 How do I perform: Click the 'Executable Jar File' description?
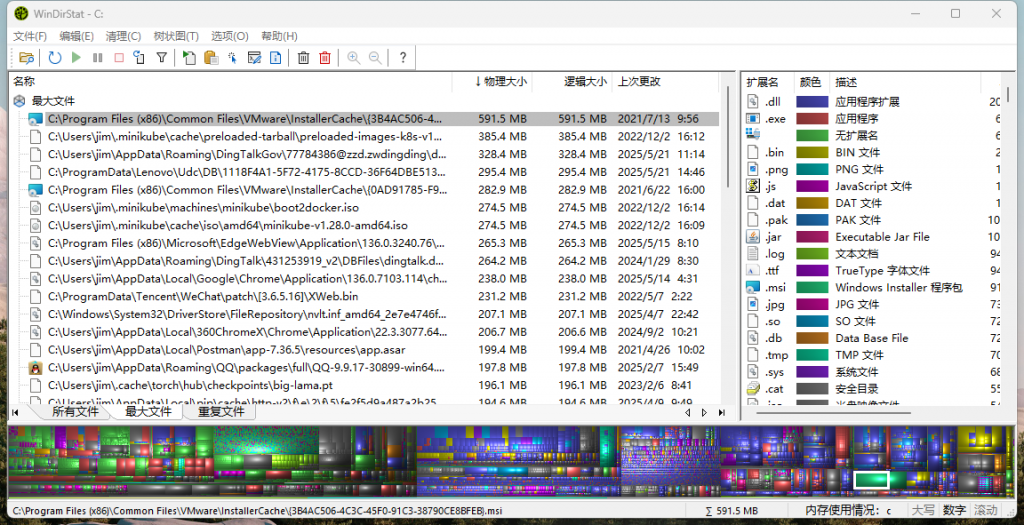click(x=882, y=237)
